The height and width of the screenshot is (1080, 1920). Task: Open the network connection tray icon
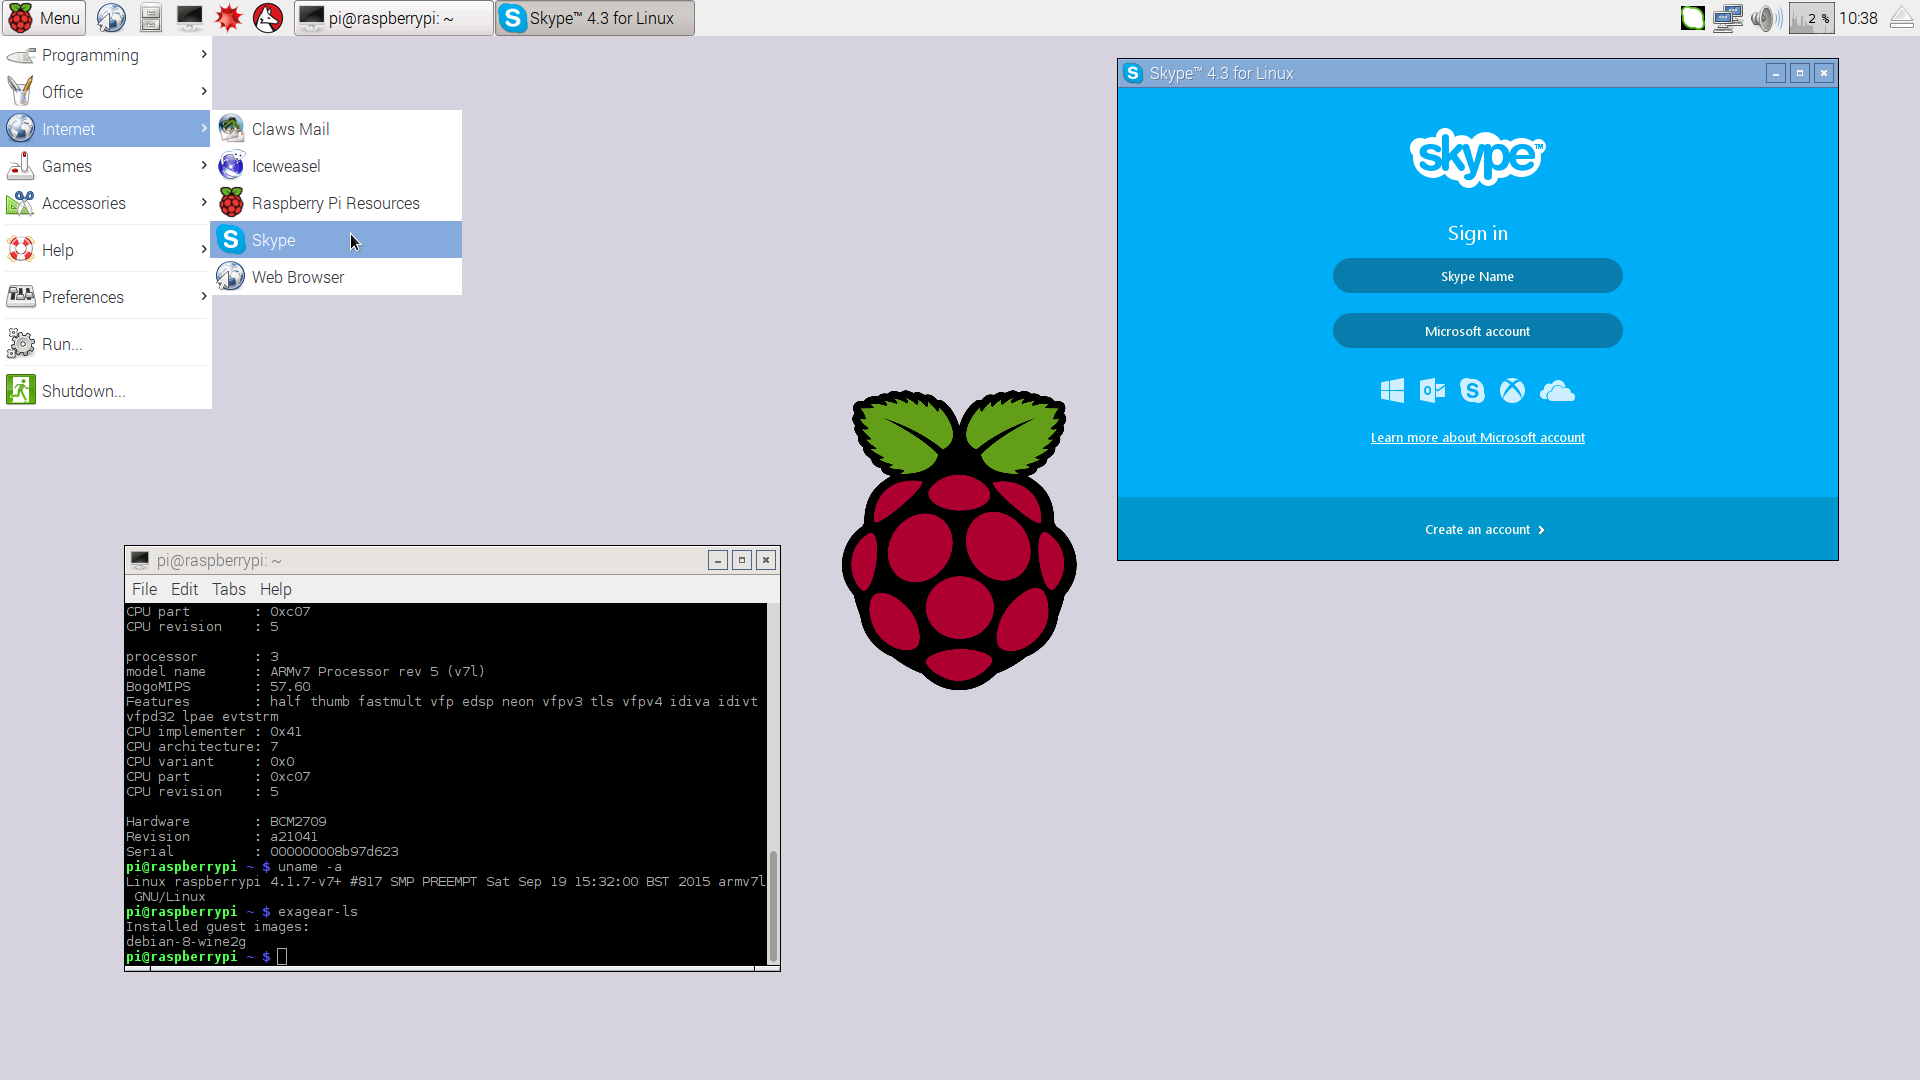(1728, 18)
